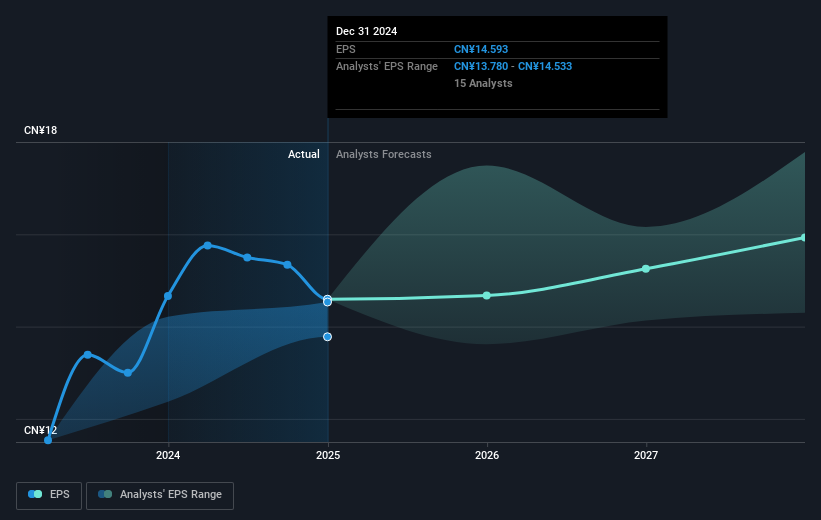Toggle the EPS legend button

coord(49,495)
